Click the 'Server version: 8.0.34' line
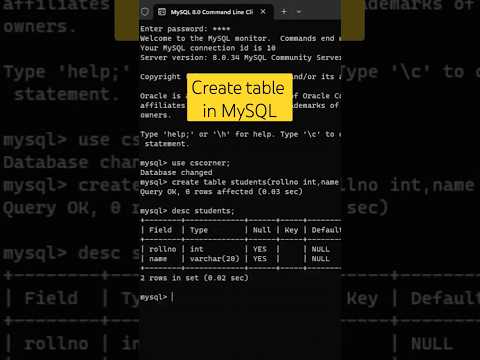 click(x=240, y=58)
